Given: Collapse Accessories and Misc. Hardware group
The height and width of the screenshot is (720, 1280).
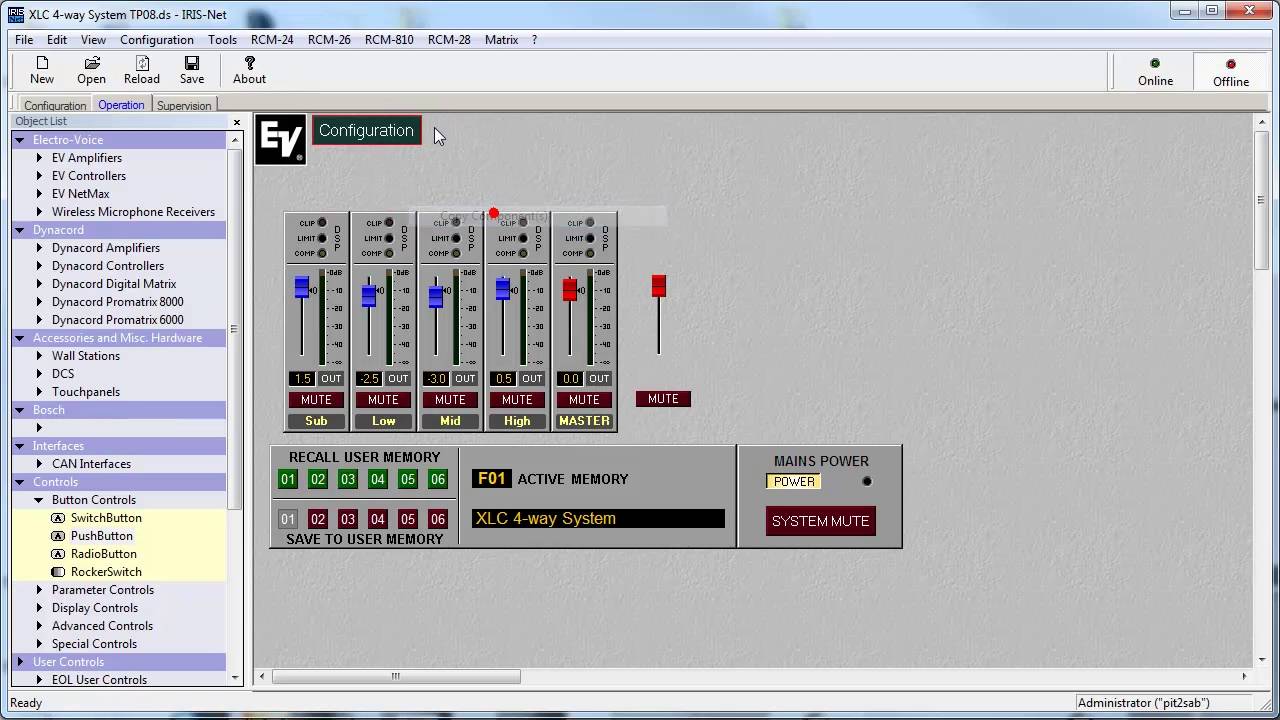Looking at the screenshot, I should click(x=19, y=338).
